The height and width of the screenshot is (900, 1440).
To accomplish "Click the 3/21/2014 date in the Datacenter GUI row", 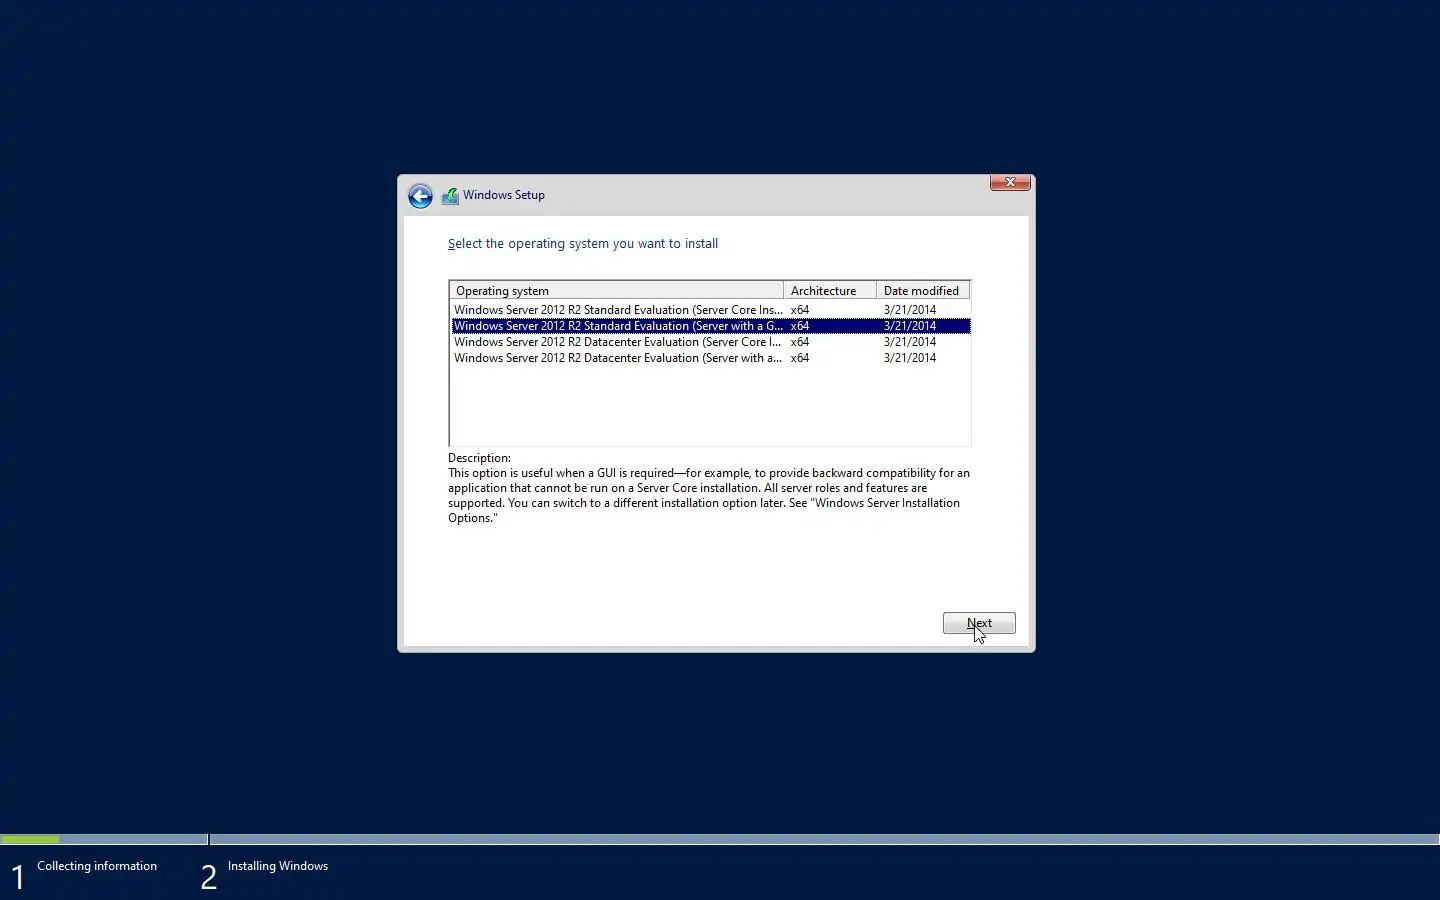I will [910, 358].
